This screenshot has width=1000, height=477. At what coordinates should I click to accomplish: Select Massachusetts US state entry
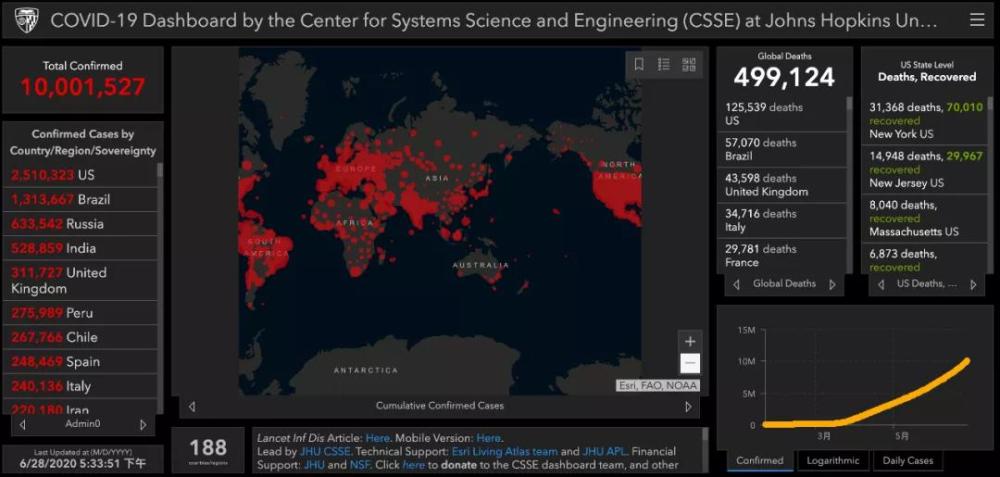[925, 219]
